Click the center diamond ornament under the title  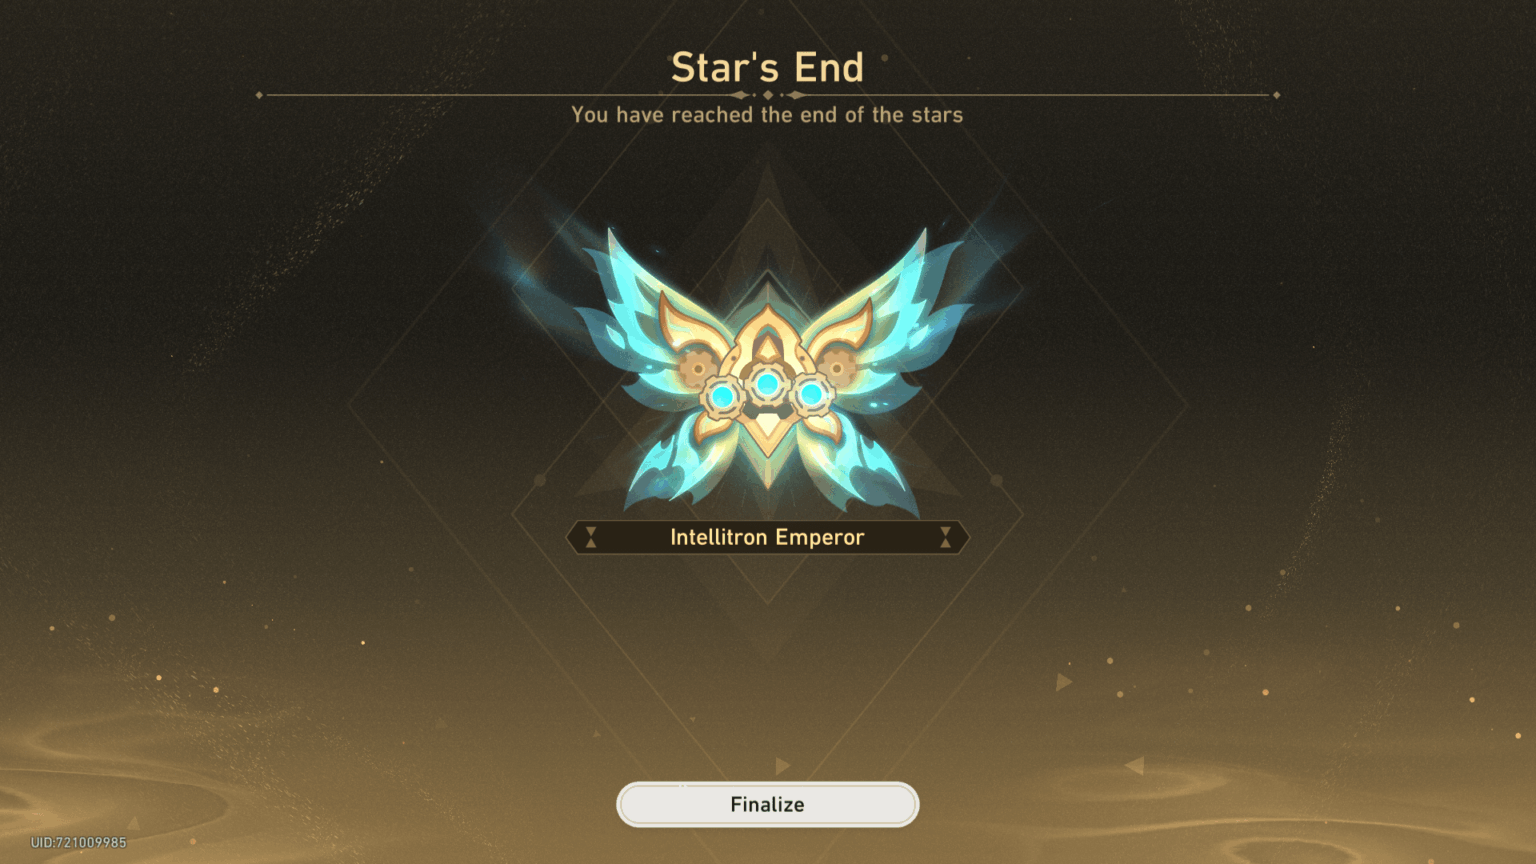tap(768, 95)
